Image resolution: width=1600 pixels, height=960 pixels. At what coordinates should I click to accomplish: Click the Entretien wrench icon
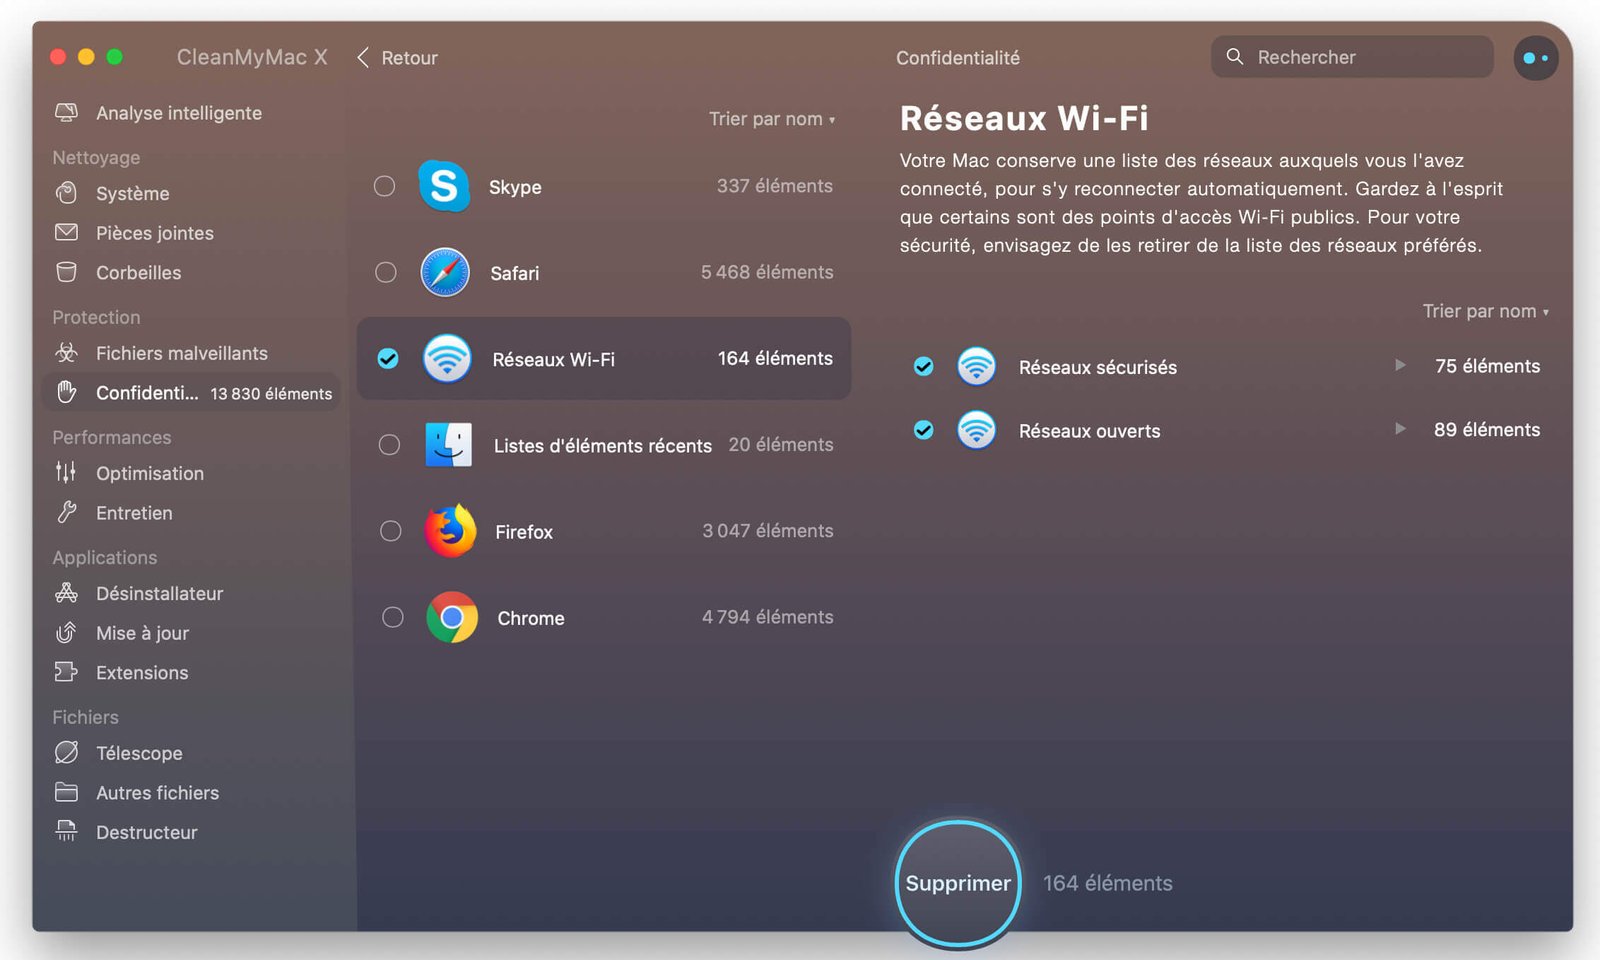[x=66, y=512]
